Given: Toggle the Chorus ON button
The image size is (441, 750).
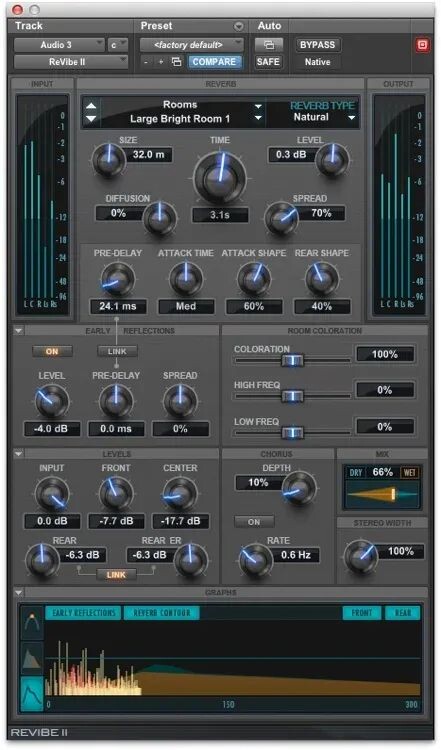Looking at the screenshot, I should coord(254,522).
